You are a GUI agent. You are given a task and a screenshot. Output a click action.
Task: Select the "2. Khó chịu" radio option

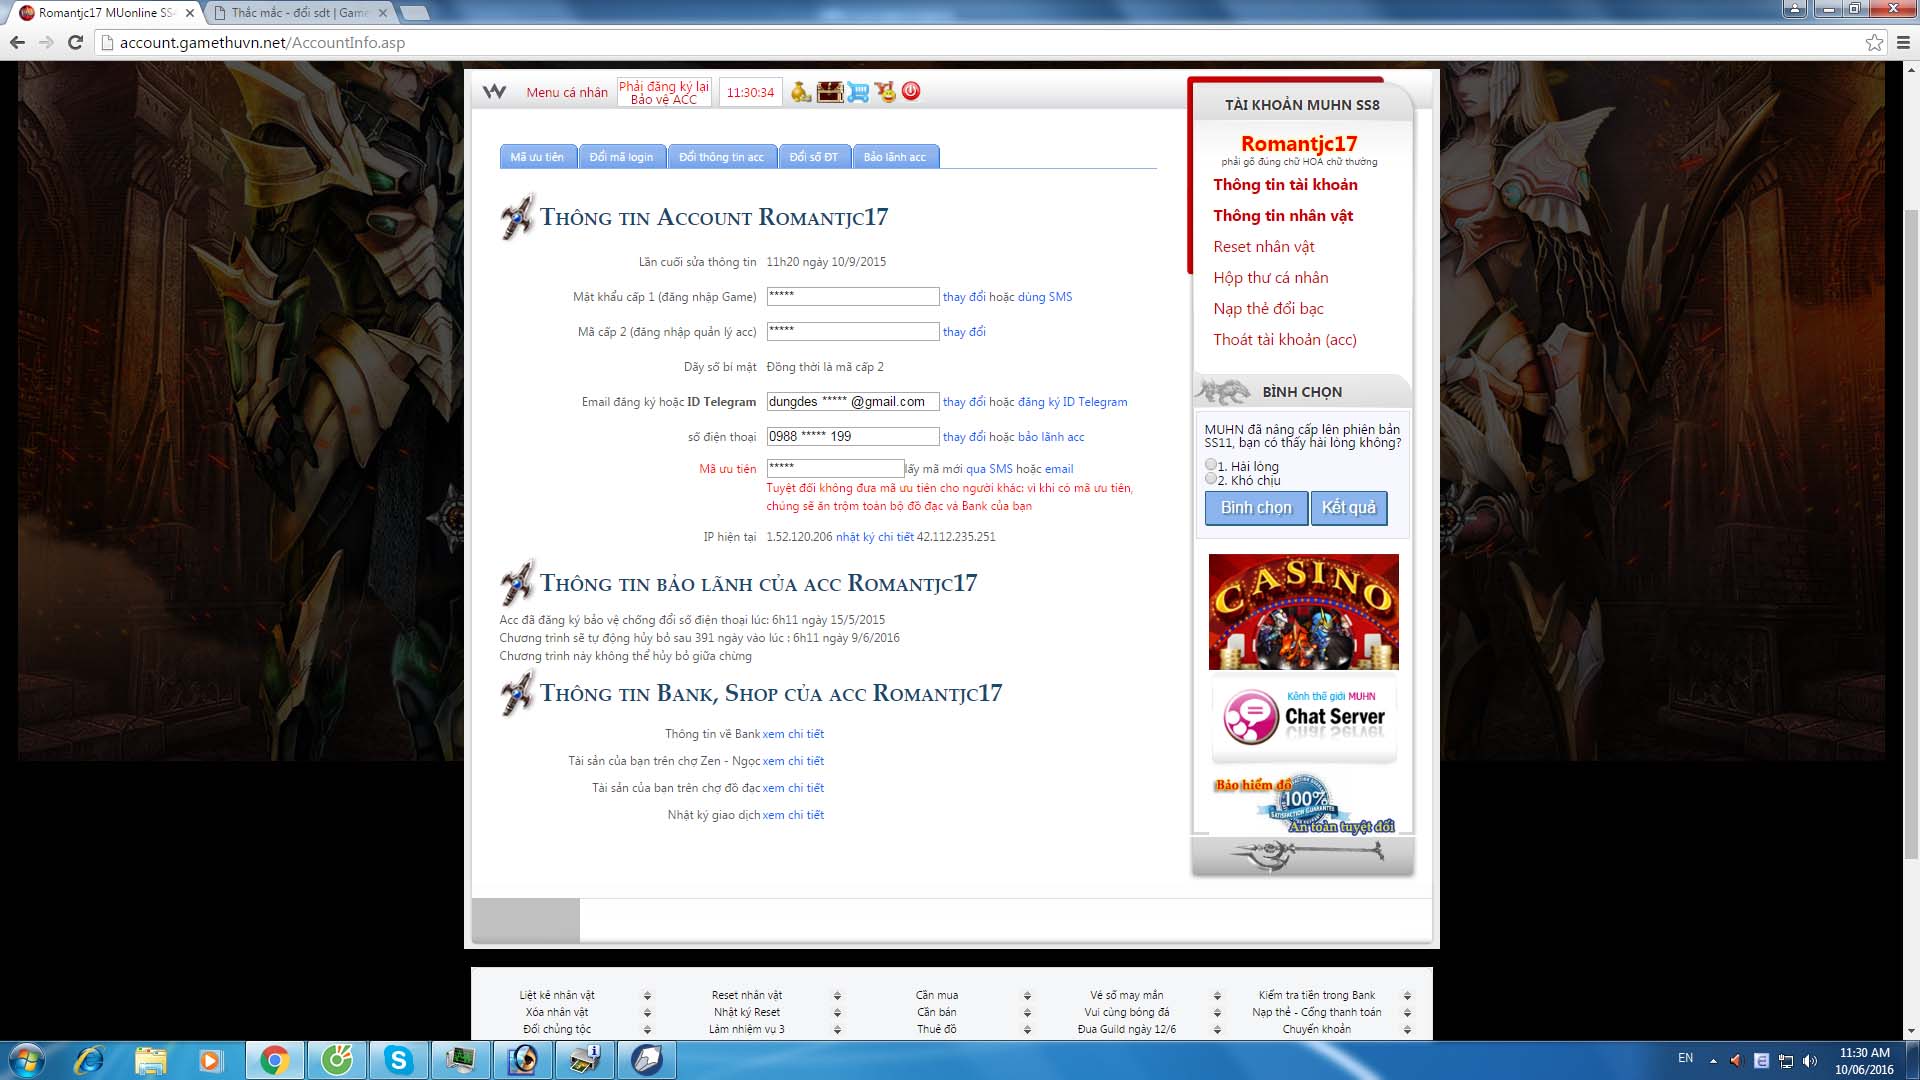[1211, 479]
